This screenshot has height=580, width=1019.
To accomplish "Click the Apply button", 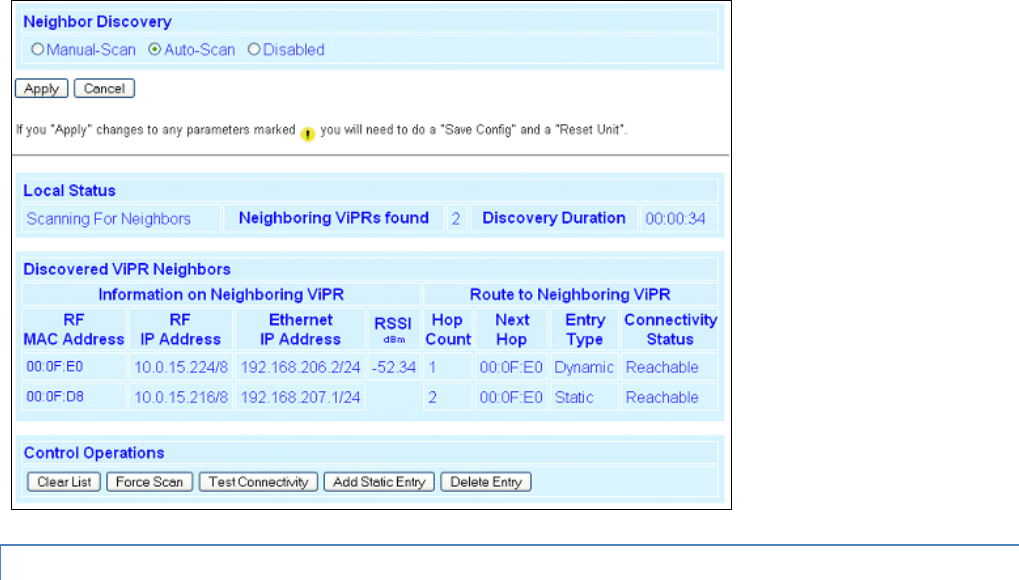I will (x=42, y=88).
